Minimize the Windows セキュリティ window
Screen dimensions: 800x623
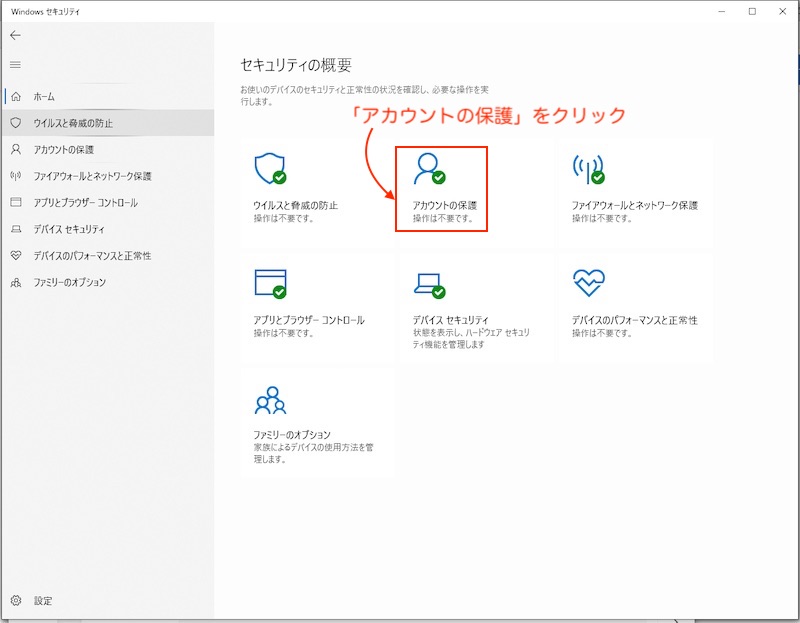(x=721, y=11)
